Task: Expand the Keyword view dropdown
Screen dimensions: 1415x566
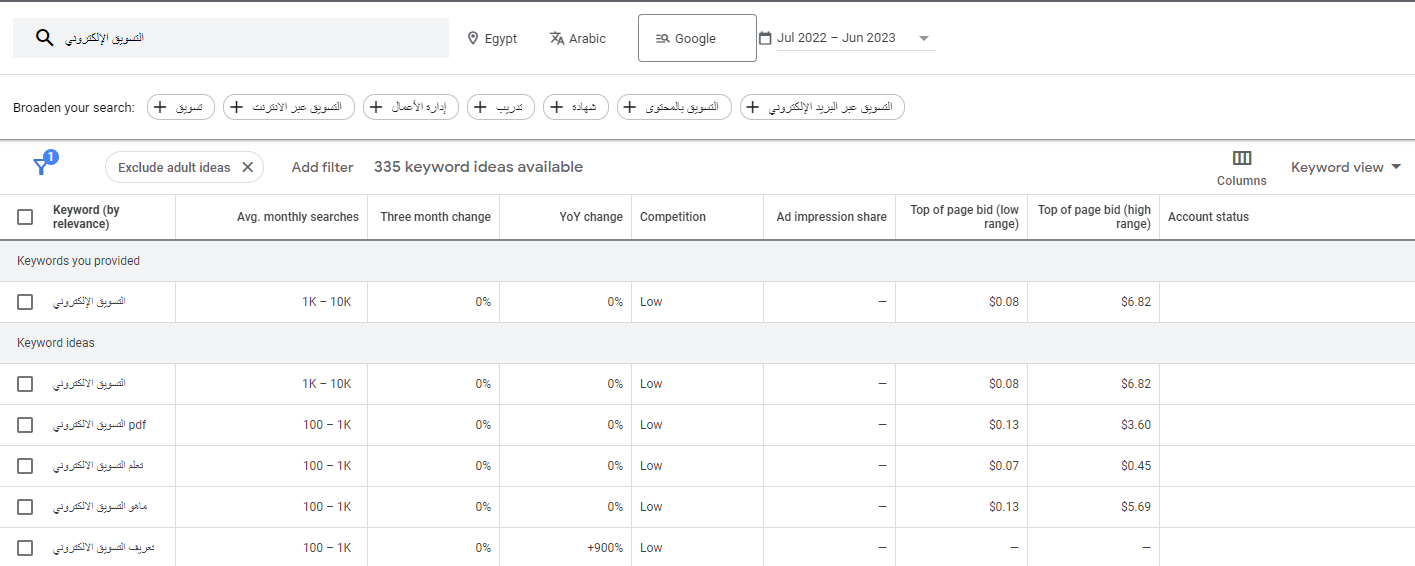Action: 1345,167
